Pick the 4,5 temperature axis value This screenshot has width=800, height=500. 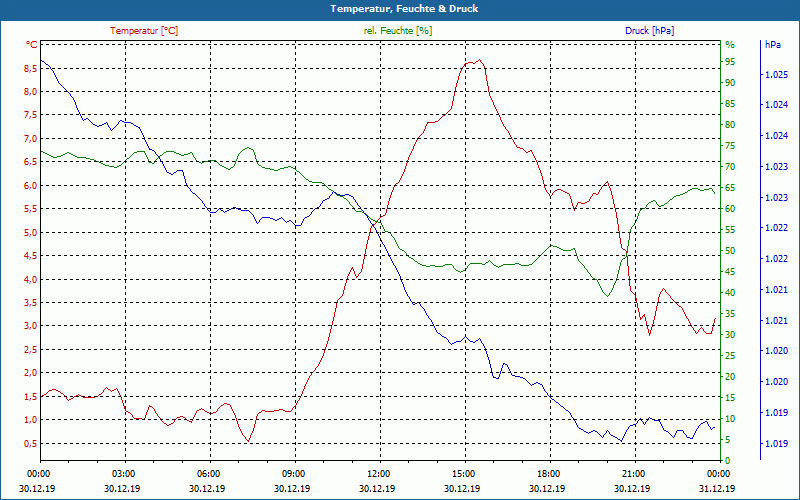point(31,256)
